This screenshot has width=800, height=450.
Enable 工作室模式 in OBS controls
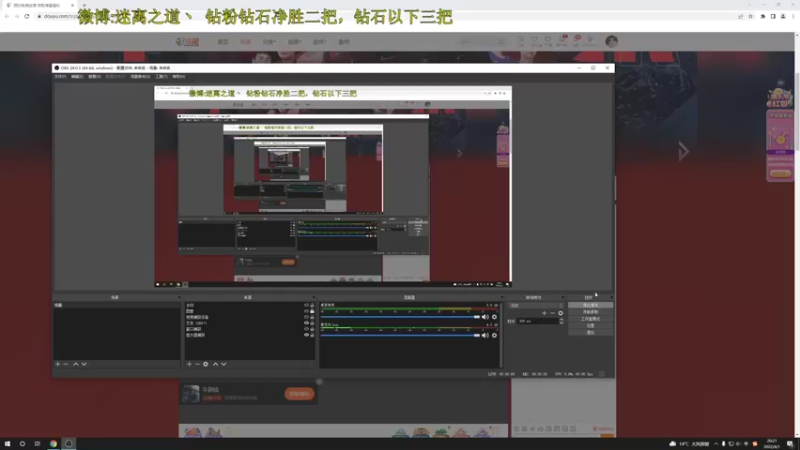[590, 319]
